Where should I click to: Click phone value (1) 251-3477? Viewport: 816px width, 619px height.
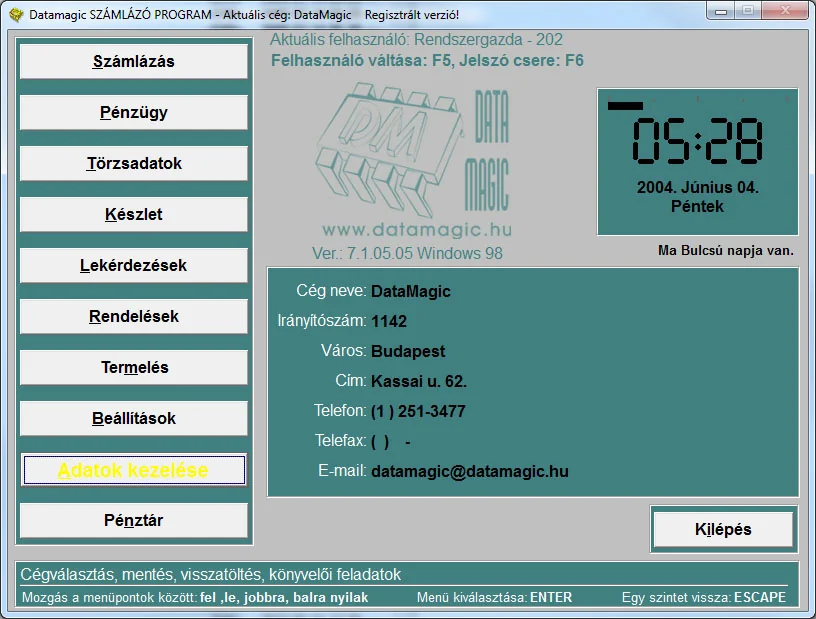(x=418, y=412)
